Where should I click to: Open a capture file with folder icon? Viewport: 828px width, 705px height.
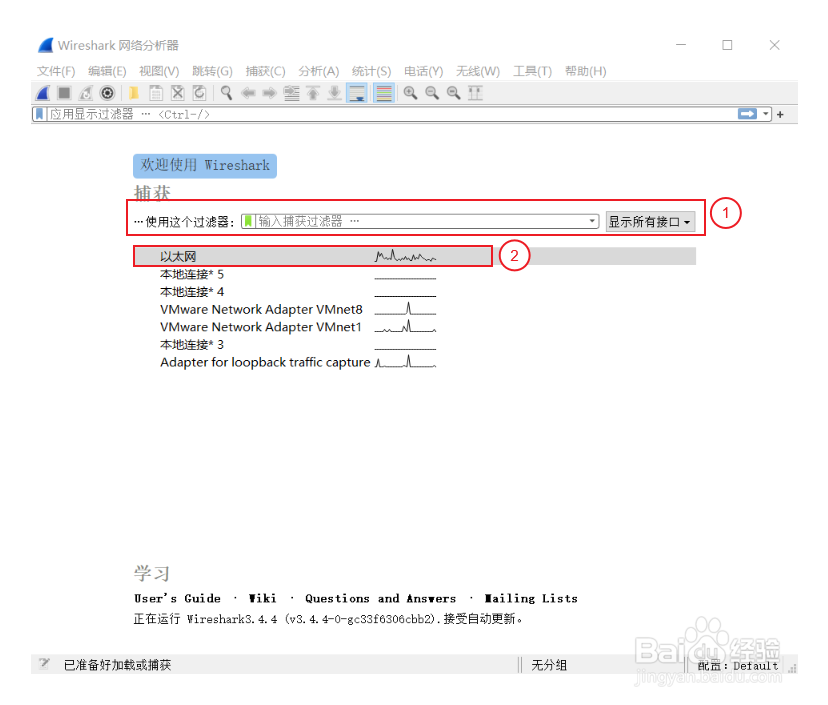pos(134,93)
